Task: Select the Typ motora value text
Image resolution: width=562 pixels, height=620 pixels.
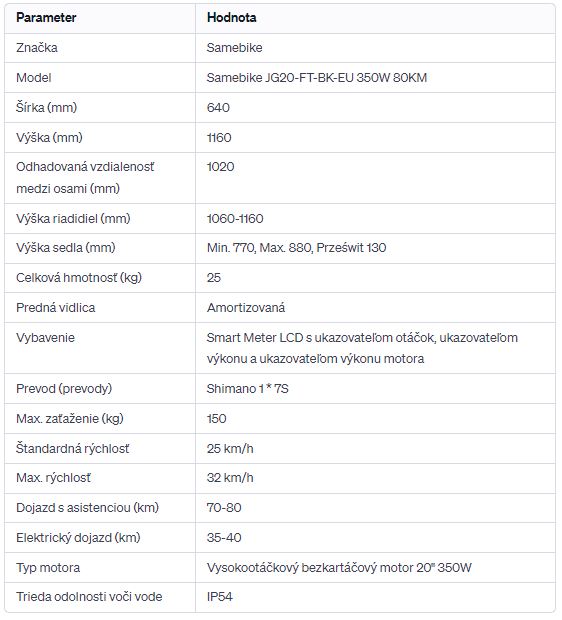Action: 339,568
